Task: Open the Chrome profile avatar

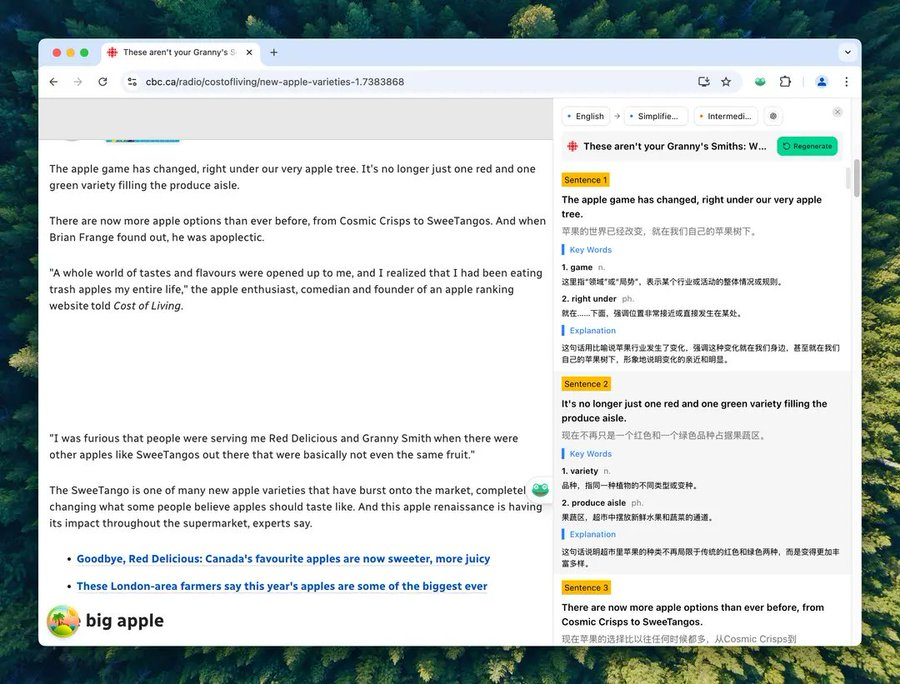Action: tap(822, 82)
